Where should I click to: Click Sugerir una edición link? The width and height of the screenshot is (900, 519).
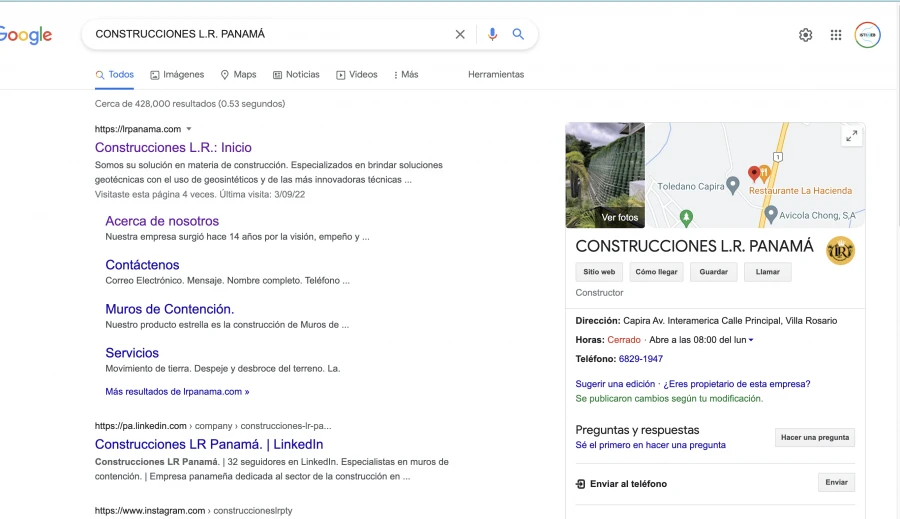coord(615,384)
